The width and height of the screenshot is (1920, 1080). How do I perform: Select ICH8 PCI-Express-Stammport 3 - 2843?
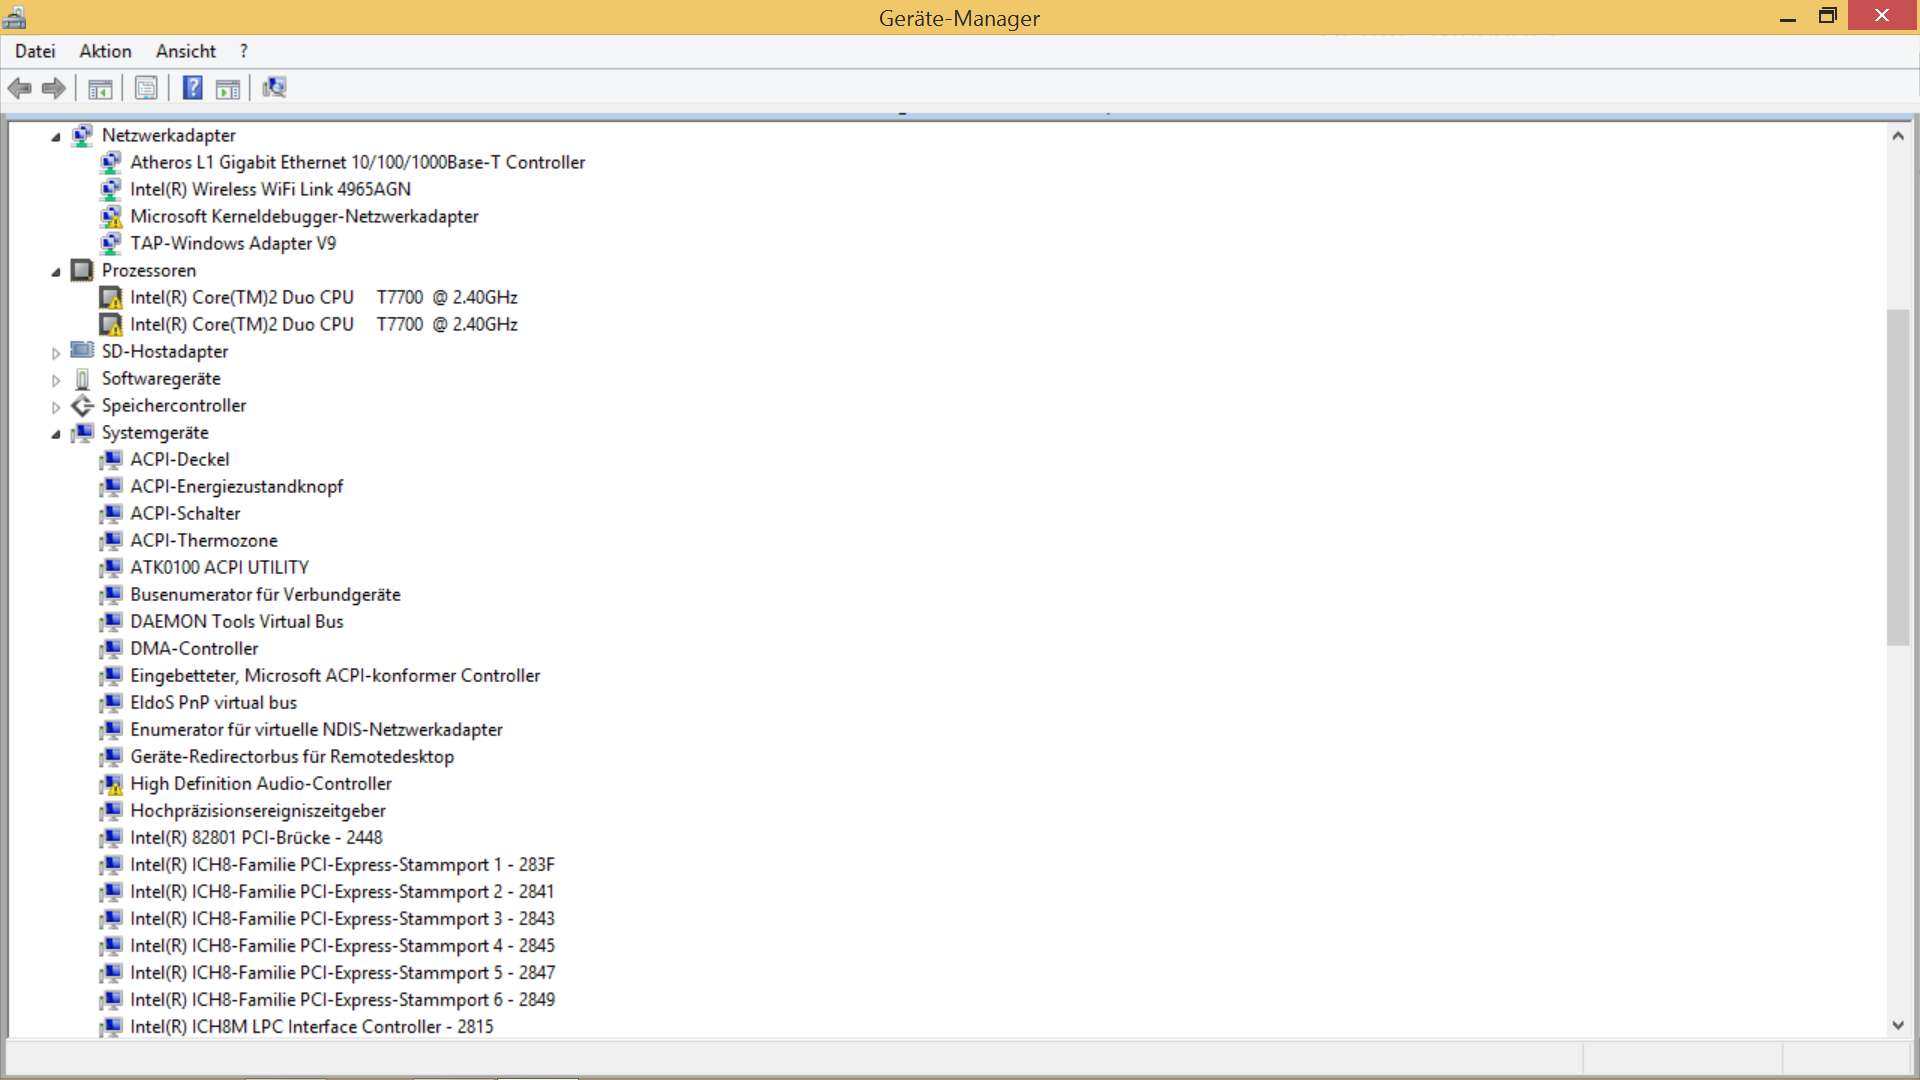tap(342, 918)
